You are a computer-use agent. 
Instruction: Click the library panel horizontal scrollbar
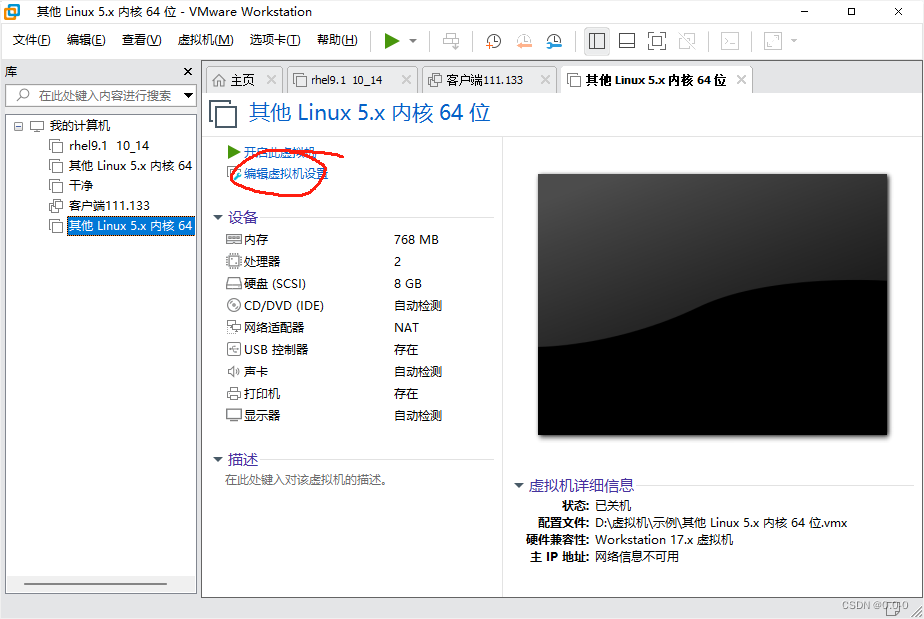95,584
